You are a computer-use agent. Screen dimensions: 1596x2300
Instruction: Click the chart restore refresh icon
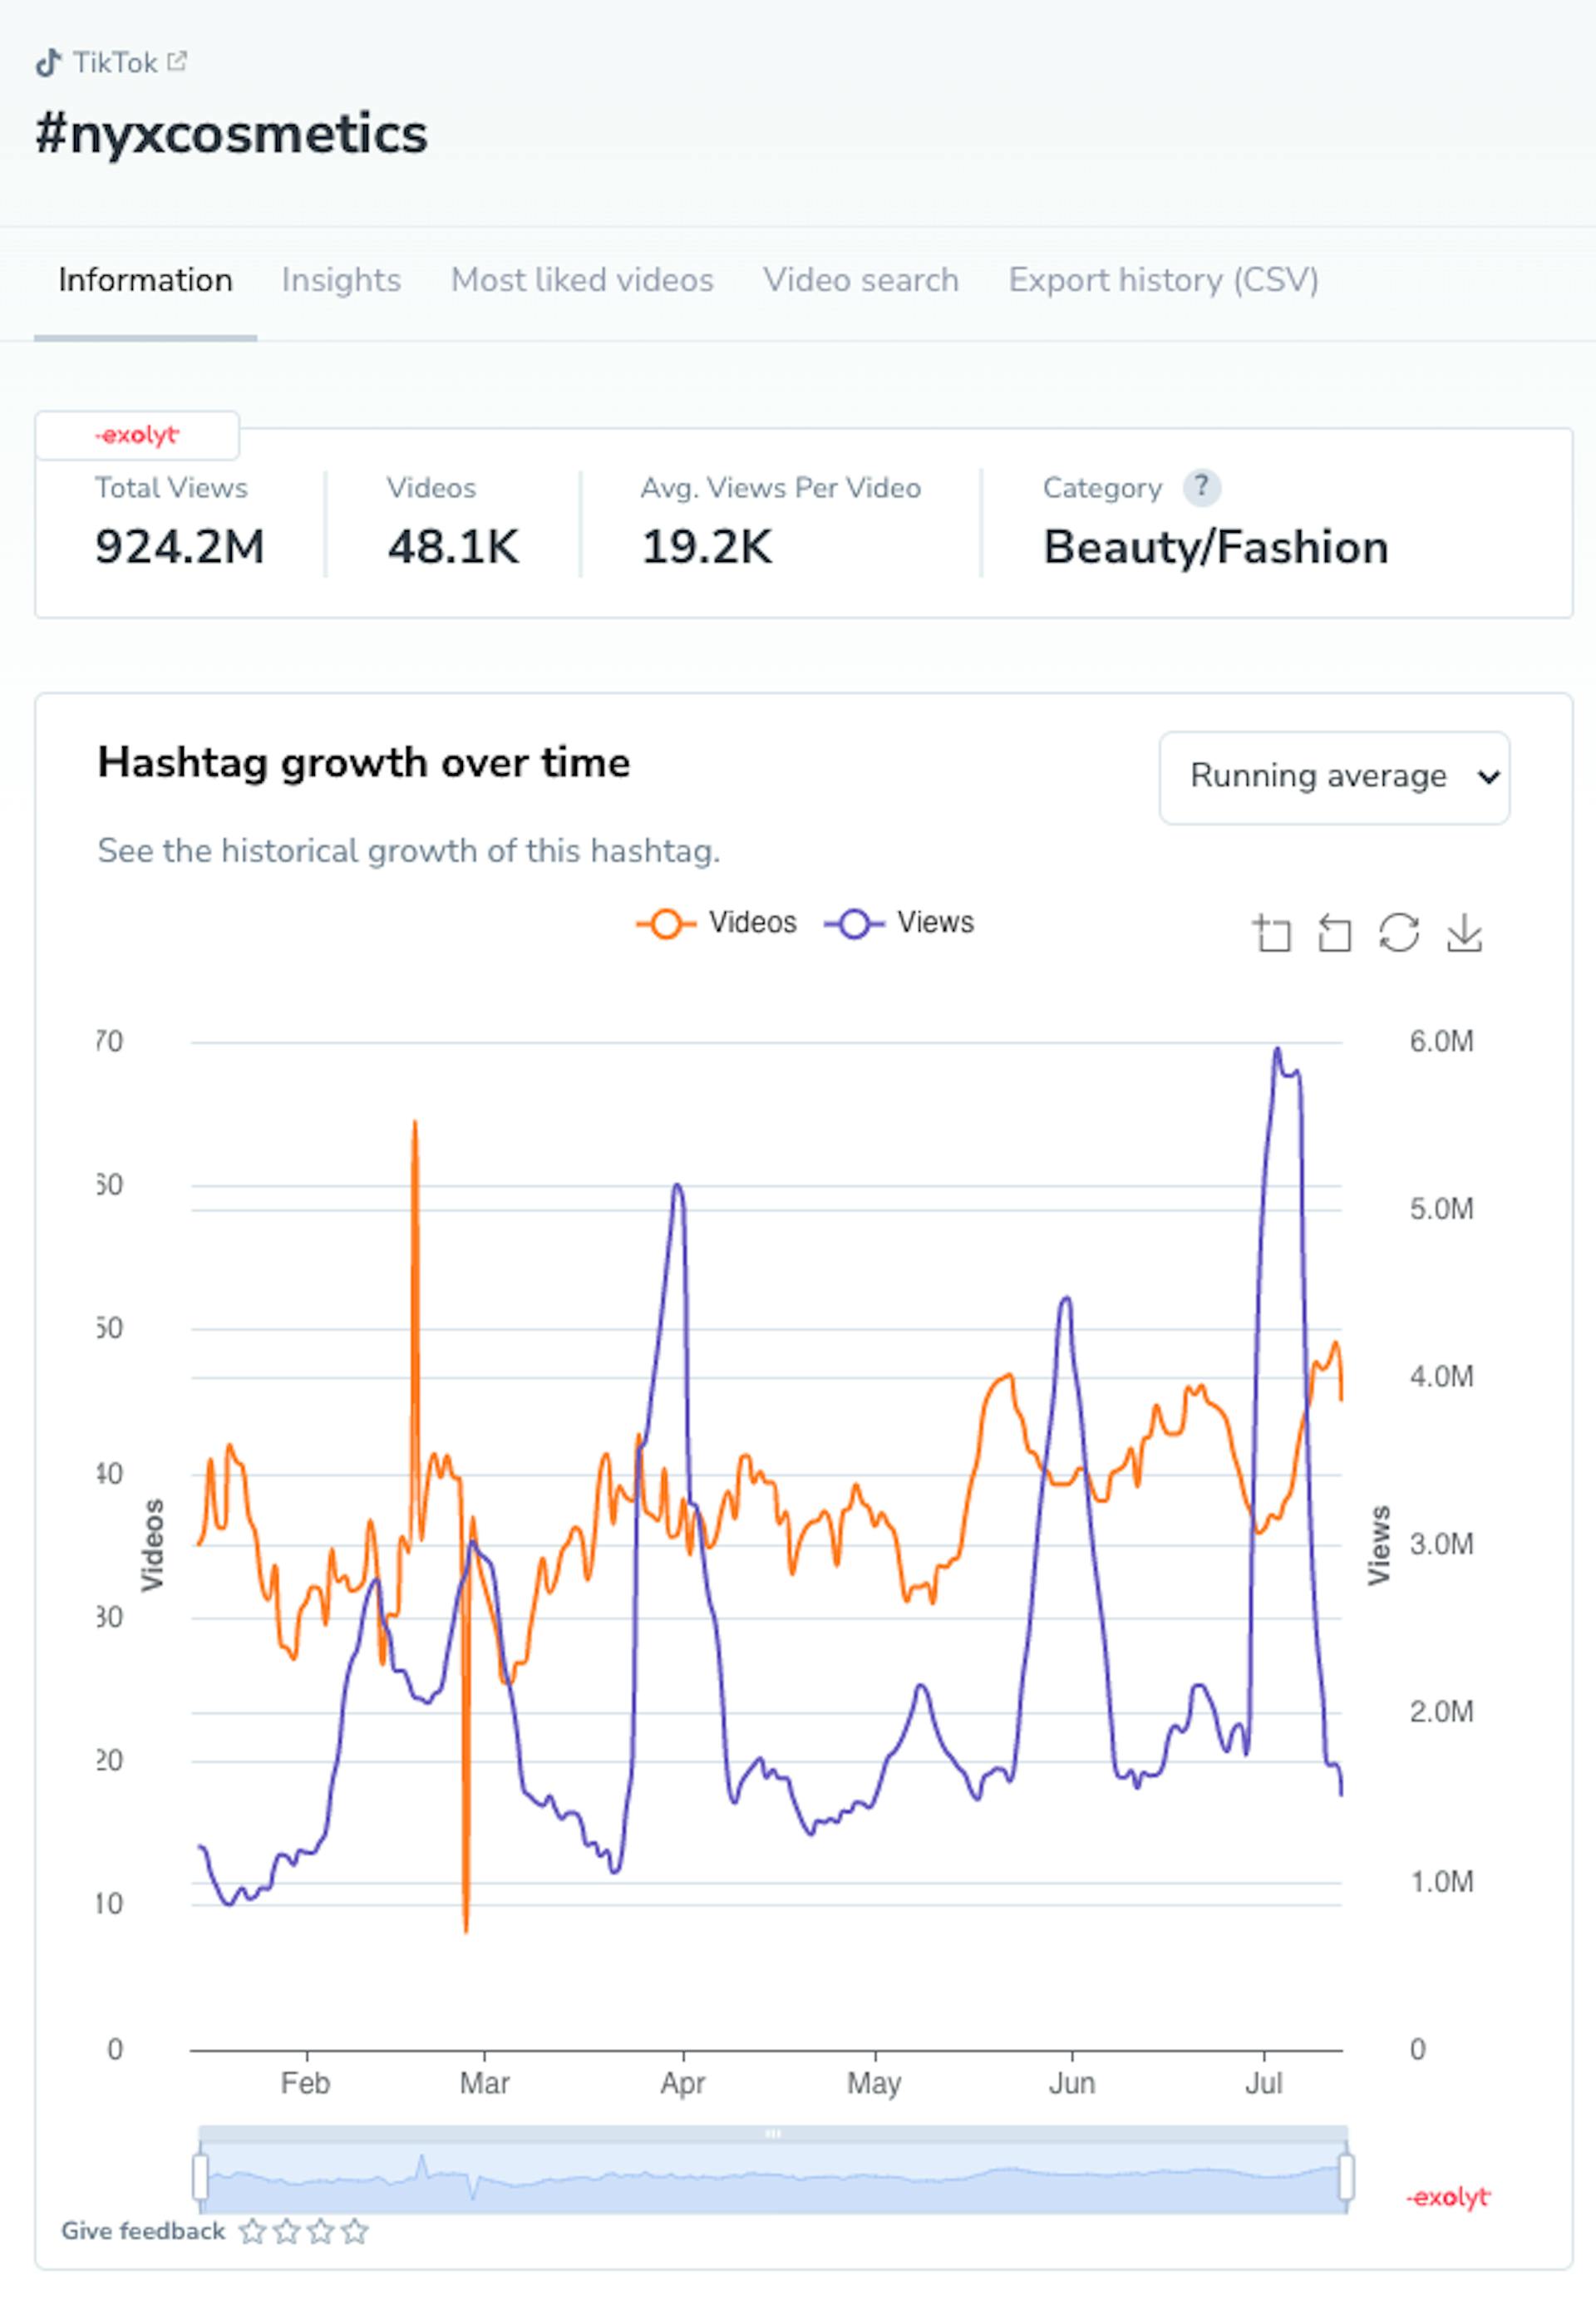click(x=1398, y=933)
